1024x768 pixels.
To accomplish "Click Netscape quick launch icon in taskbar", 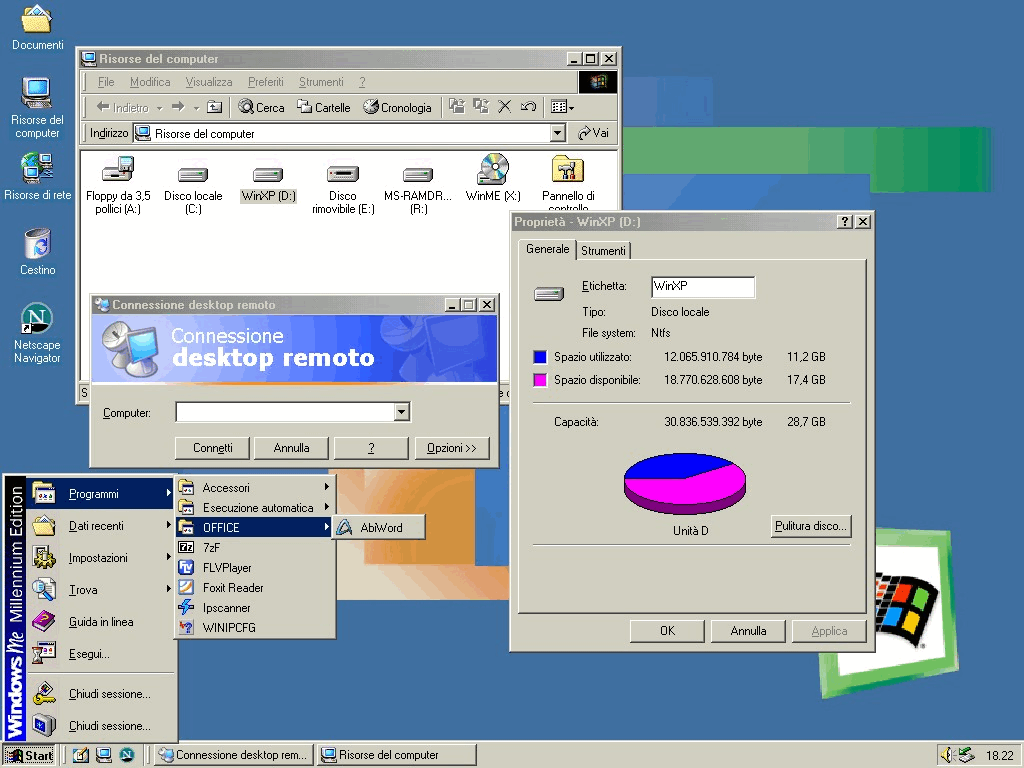I will click(127, 755).
